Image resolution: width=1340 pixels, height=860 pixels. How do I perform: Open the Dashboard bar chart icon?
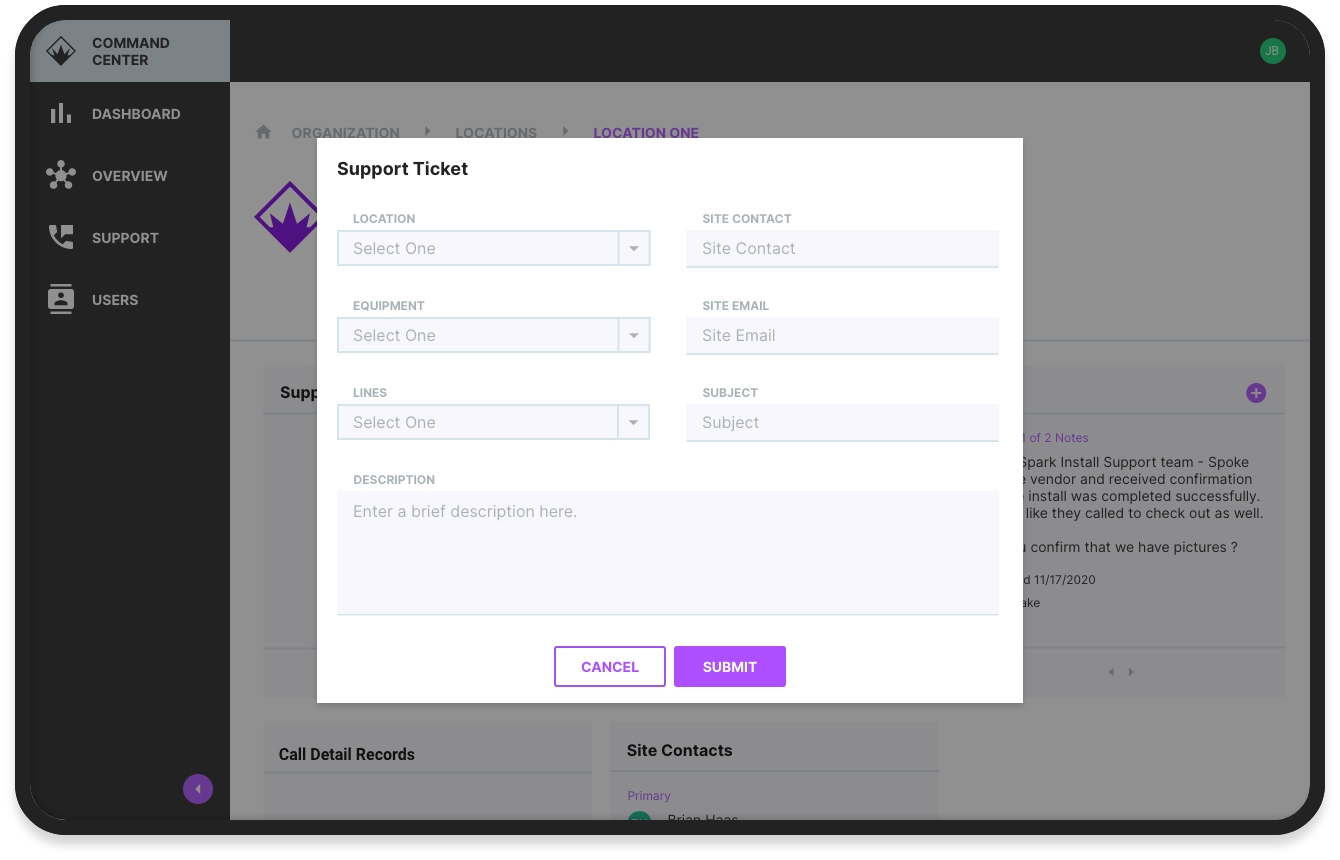click(x=61, y=113)
